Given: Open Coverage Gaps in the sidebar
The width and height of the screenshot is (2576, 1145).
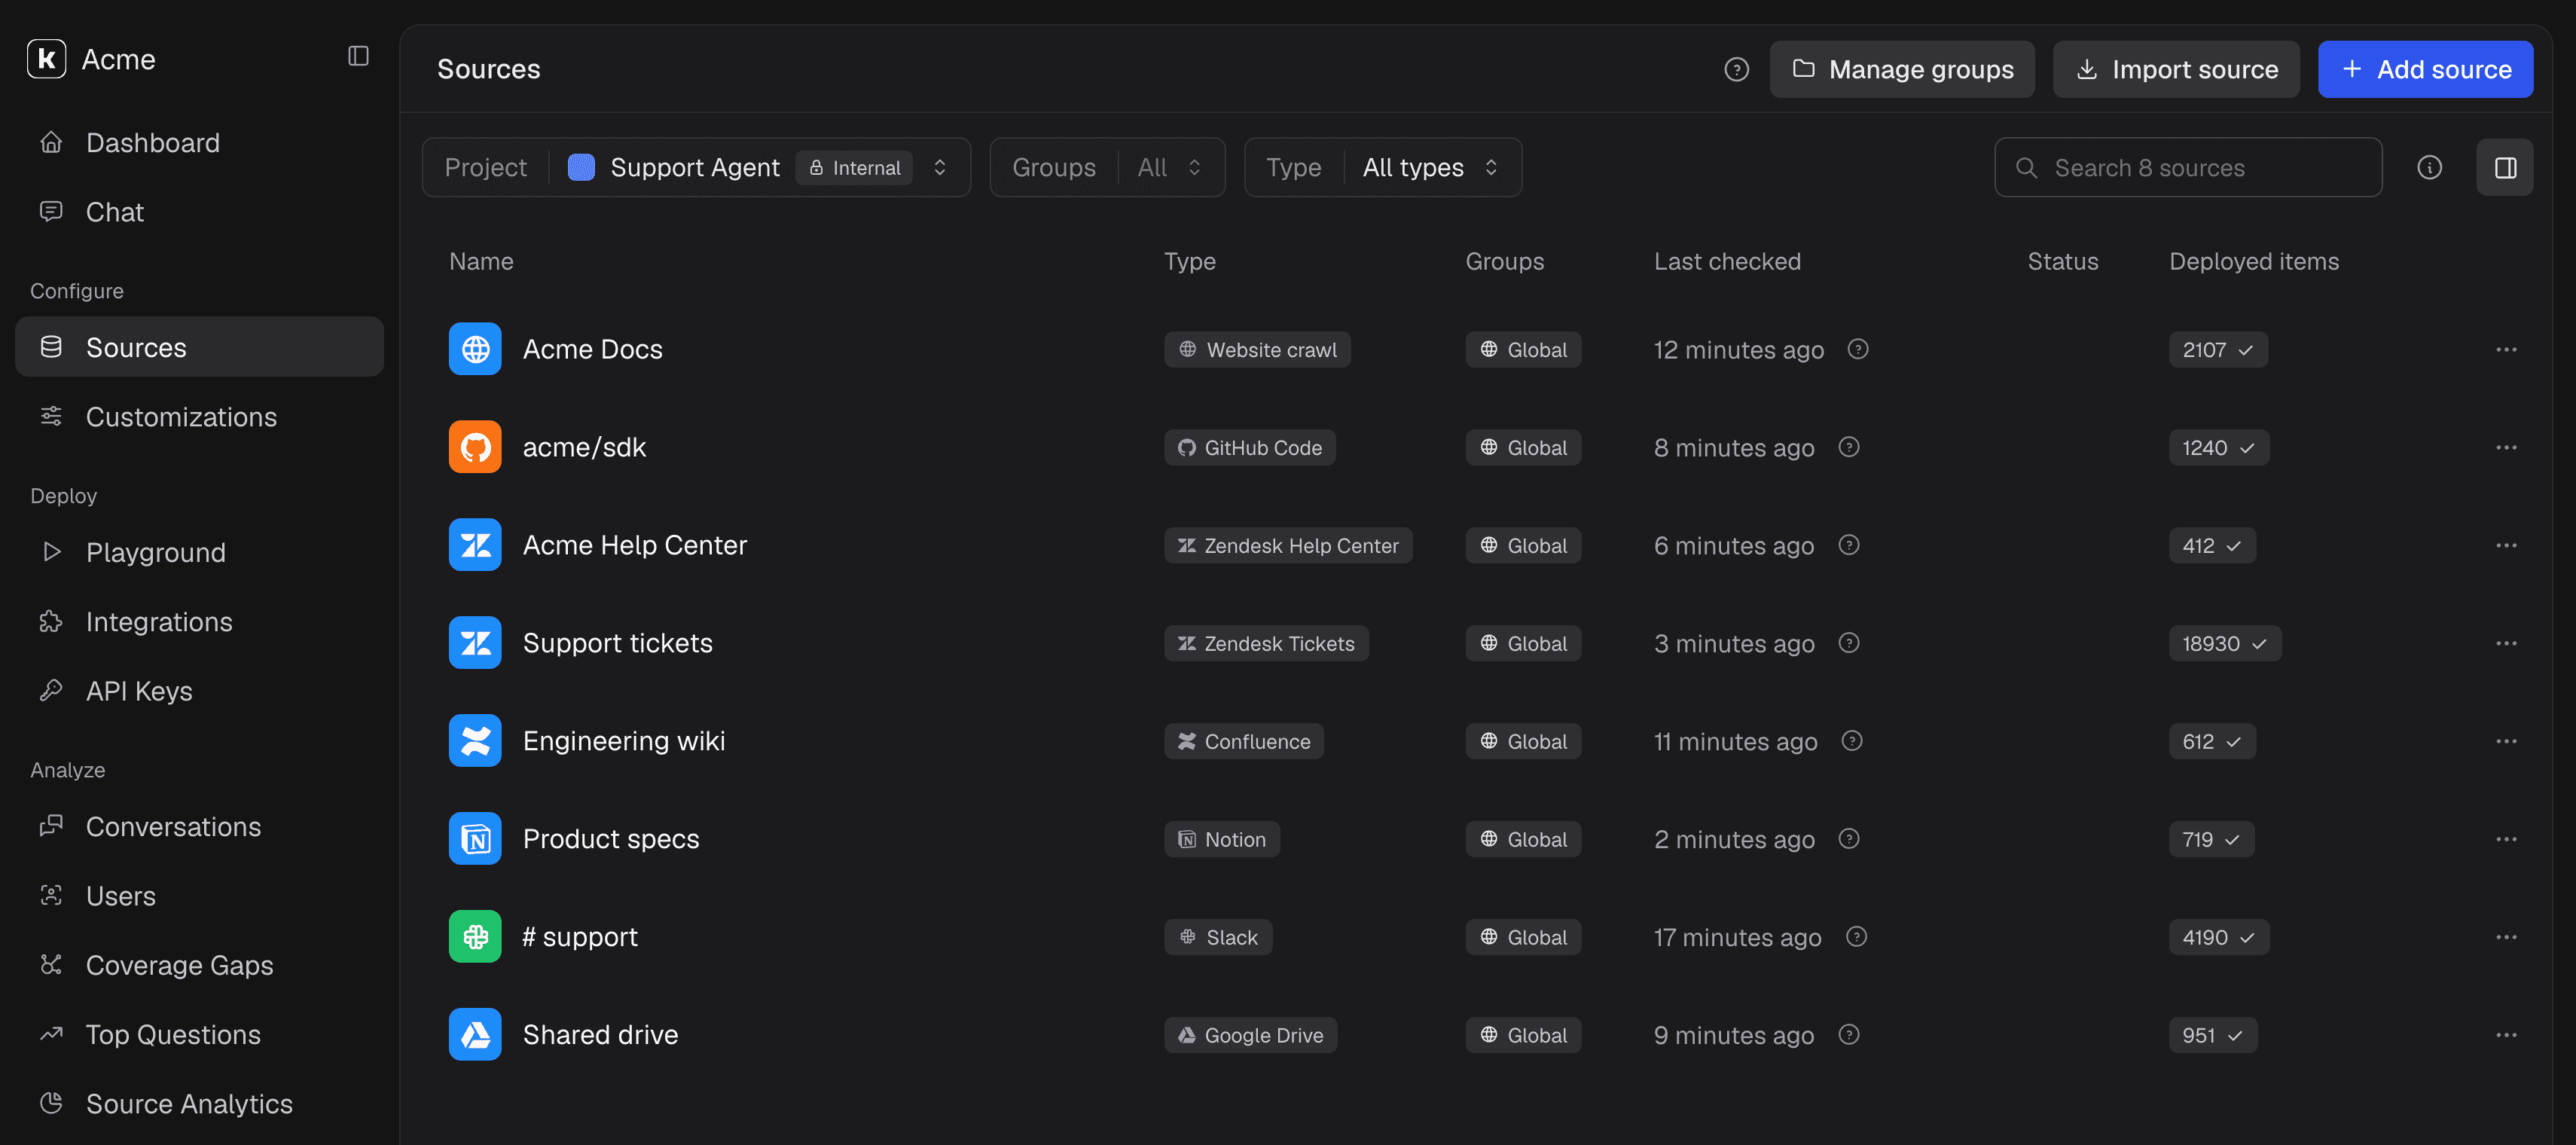Looking at the screenshot, I should coord(199,965).
